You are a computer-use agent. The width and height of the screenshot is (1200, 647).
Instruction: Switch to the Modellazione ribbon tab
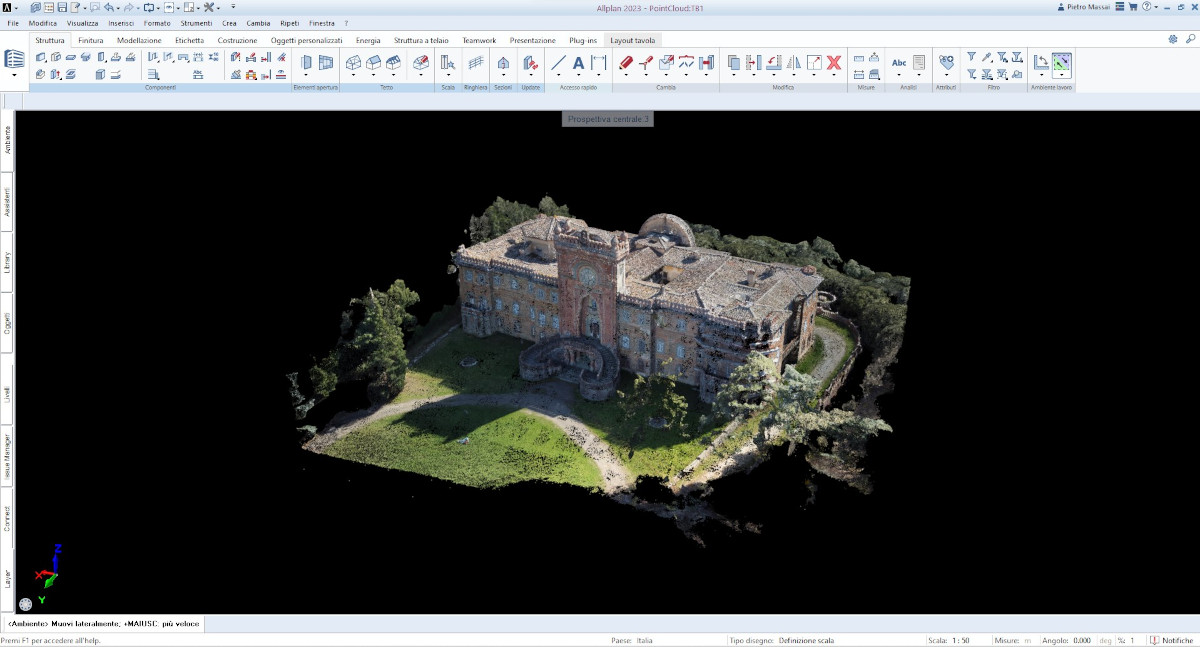point(139,40)
